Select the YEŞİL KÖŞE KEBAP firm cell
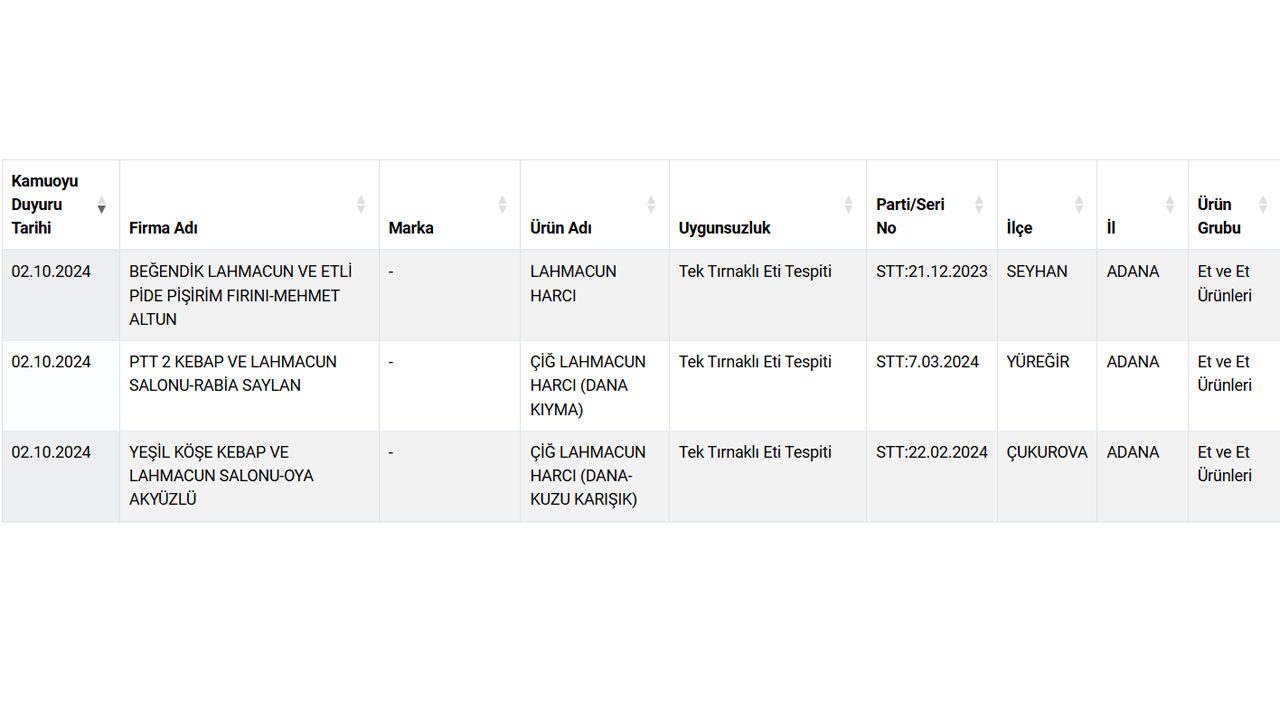This screenshot has height=720, width=1280. tap(221, 475)
